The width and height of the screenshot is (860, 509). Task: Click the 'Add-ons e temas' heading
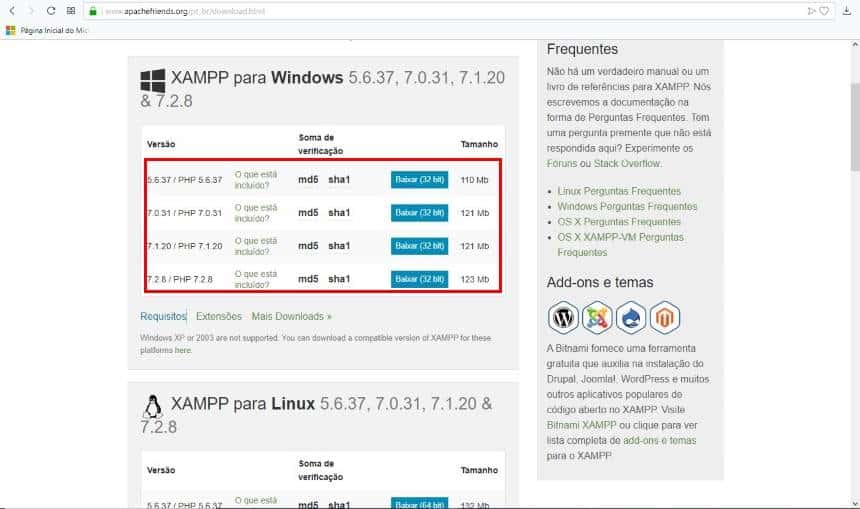(x=599, y=282)
